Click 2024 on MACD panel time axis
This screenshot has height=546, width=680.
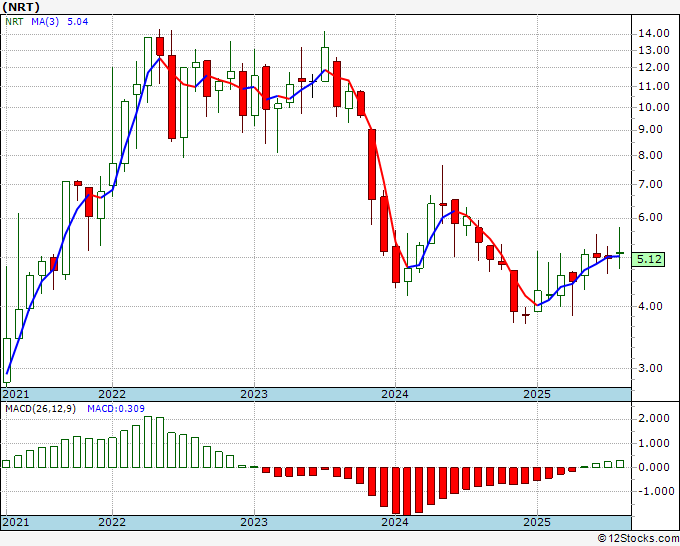click(395, 522)
